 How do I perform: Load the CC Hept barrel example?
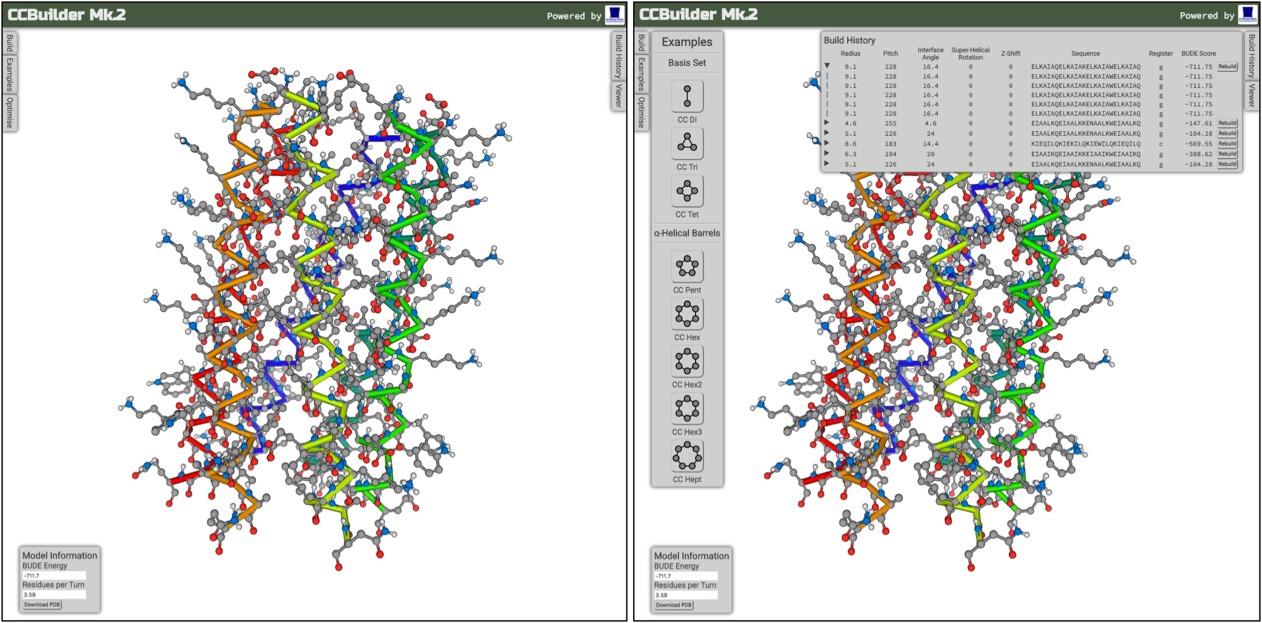click(687, 456)
